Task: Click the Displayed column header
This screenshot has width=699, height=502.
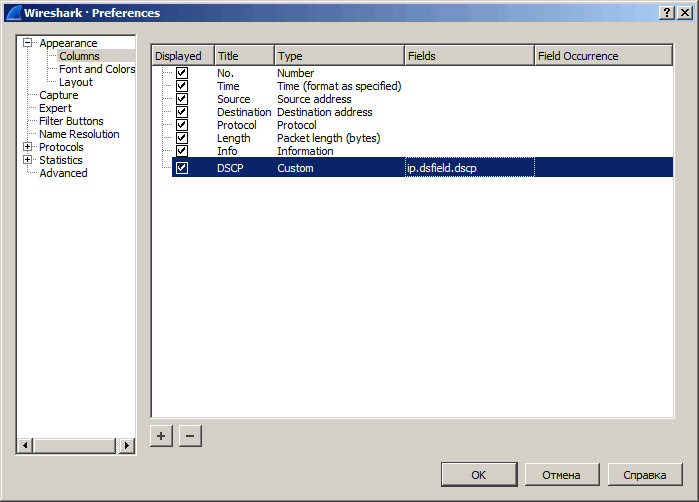Action: point(183,56)
